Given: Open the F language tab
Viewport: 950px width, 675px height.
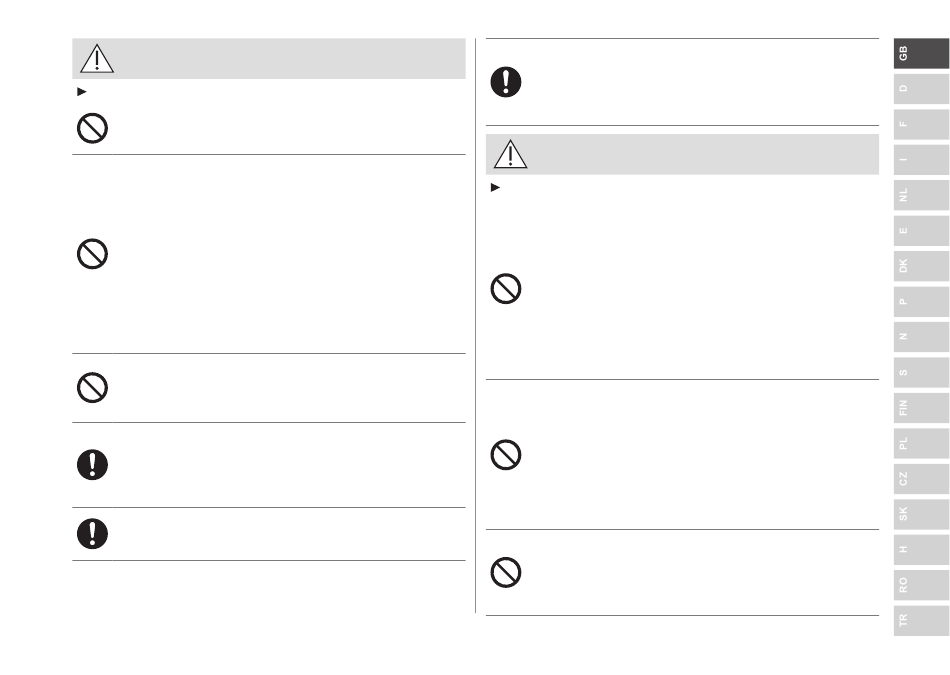Looking at the screenshot, I should coord(921,124).
